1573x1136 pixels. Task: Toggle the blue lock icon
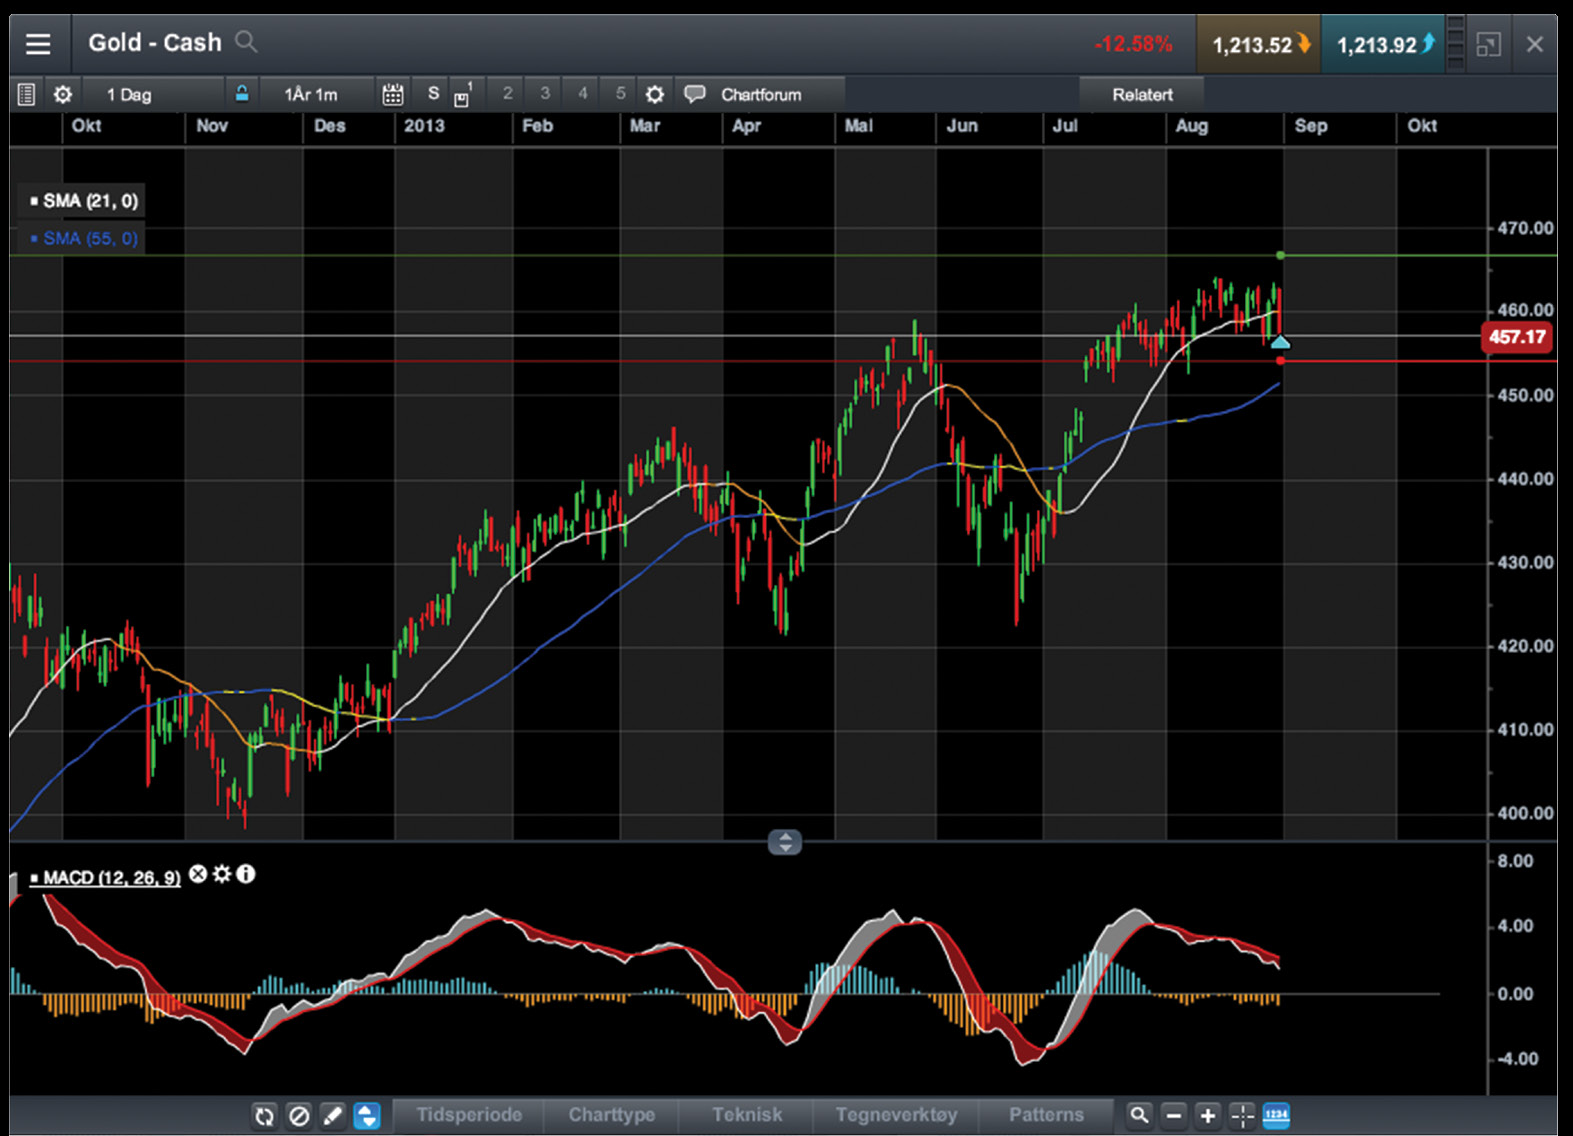click(x=242, y=94)
